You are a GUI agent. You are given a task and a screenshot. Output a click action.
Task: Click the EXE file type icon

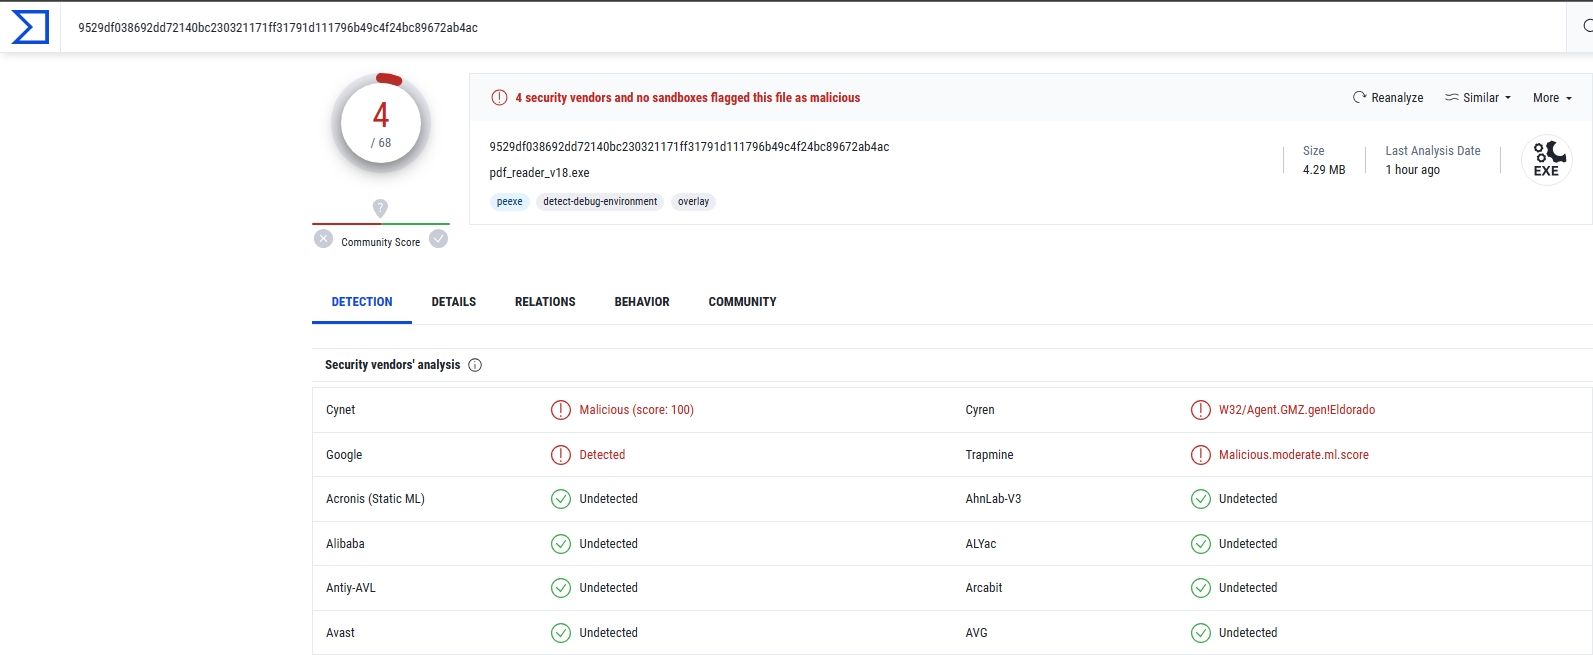pos(1546,158)
